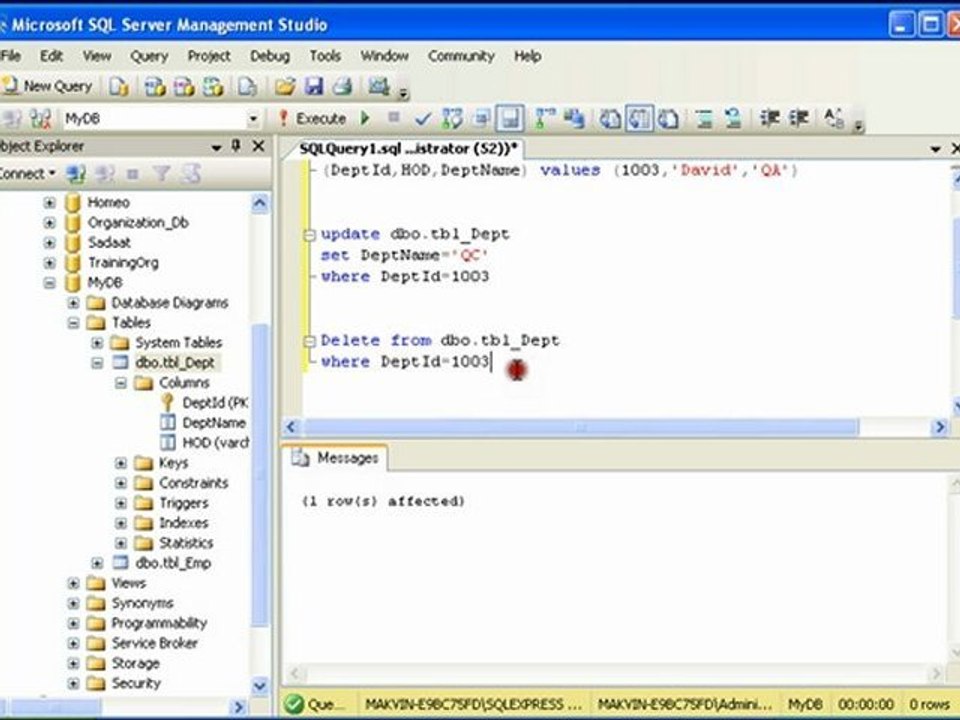Open the Query menu
Screen dimensions: 960x720
click(x=149, y=56)
